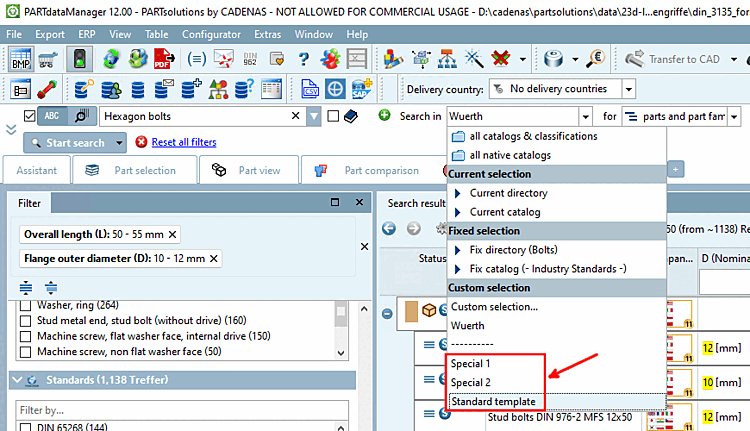Click the traffic light status icon
Viewport: 750px width, 431px height.
(x=79, y=59)
